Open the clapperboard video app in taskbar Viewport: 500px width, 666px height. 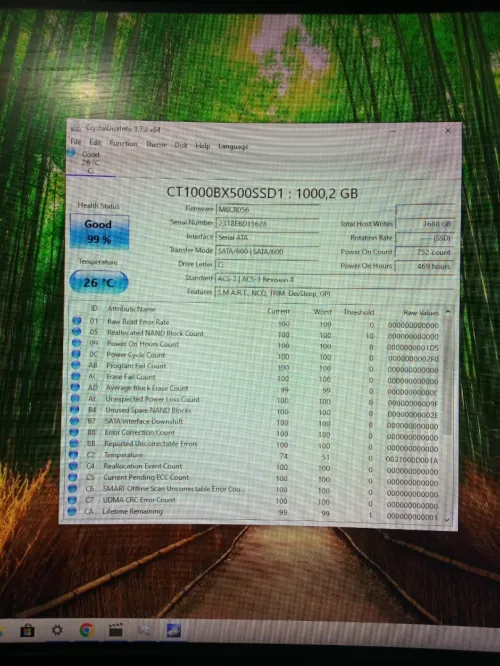[x=116, y=631]
